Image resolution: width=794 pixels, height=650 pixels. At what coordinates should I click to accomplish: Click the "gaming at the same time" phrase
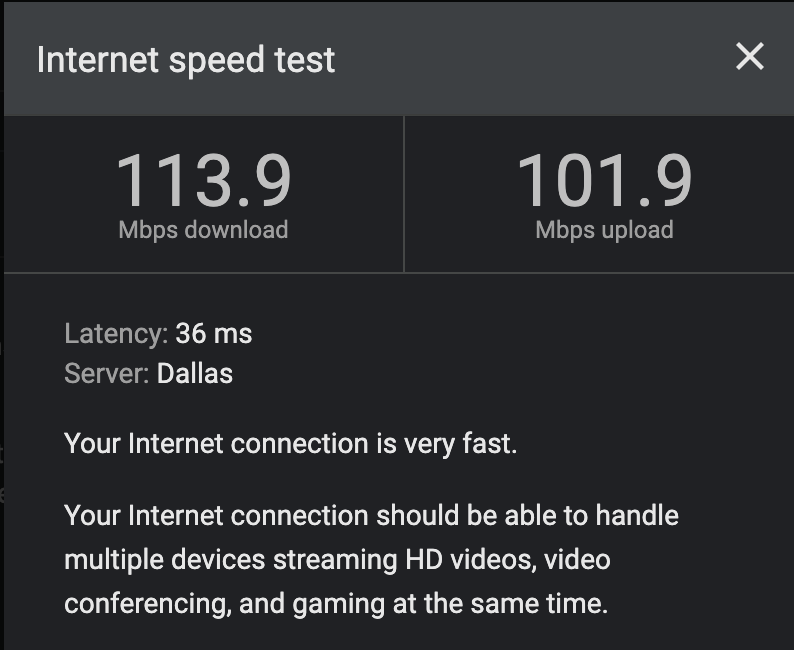[480, 604]
